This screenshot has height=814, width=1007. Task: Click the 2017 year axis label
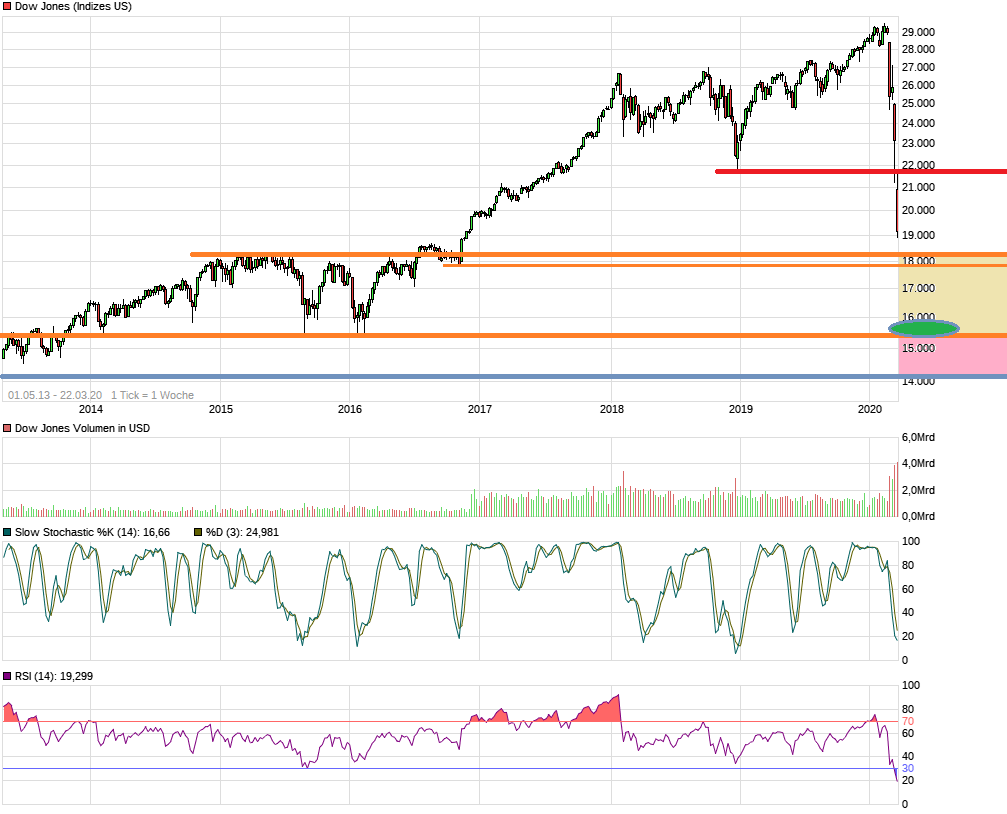coord(480,409)
